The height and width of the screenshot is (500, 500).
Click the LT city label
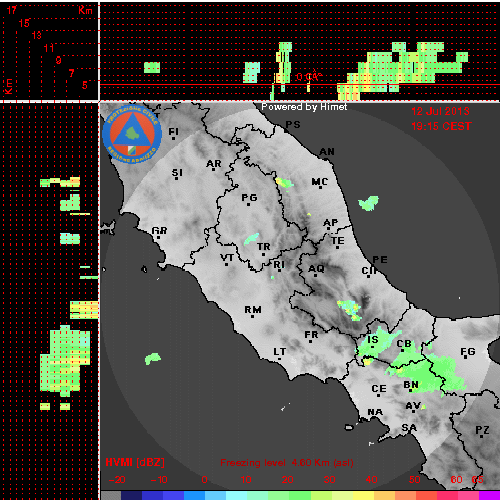click(x=279, y=352)
